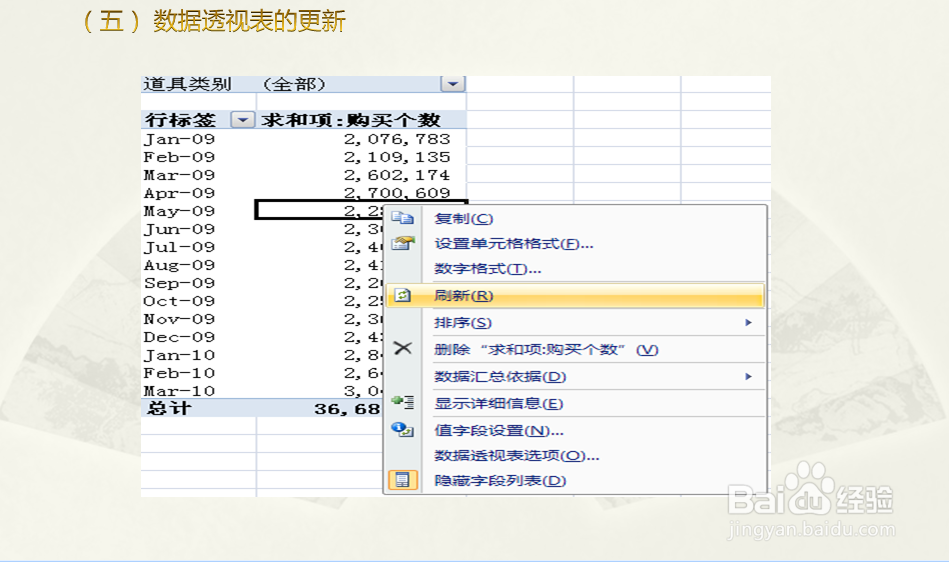Screen dimensions: 949x562
Task: Select the Jan-09 row label
Action: (179, 139)
